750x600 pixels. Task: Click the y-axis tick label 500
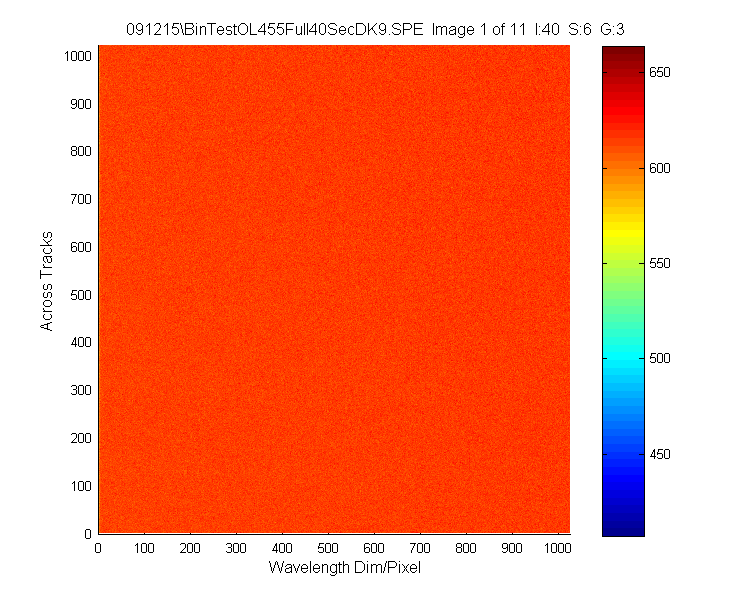tap(80, 295)
